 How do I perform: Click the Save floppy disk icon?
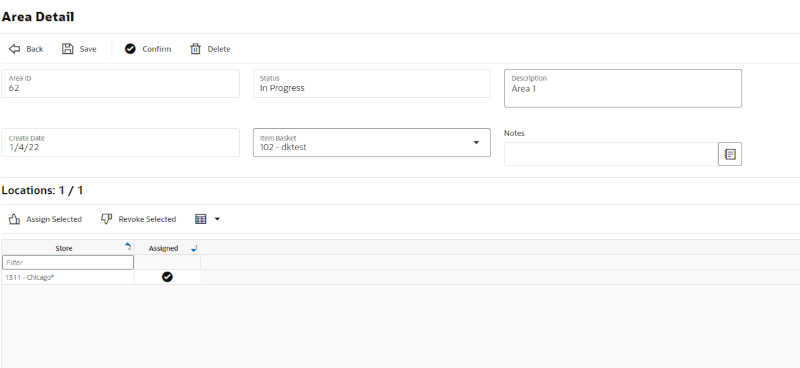(x=68, y=49)
